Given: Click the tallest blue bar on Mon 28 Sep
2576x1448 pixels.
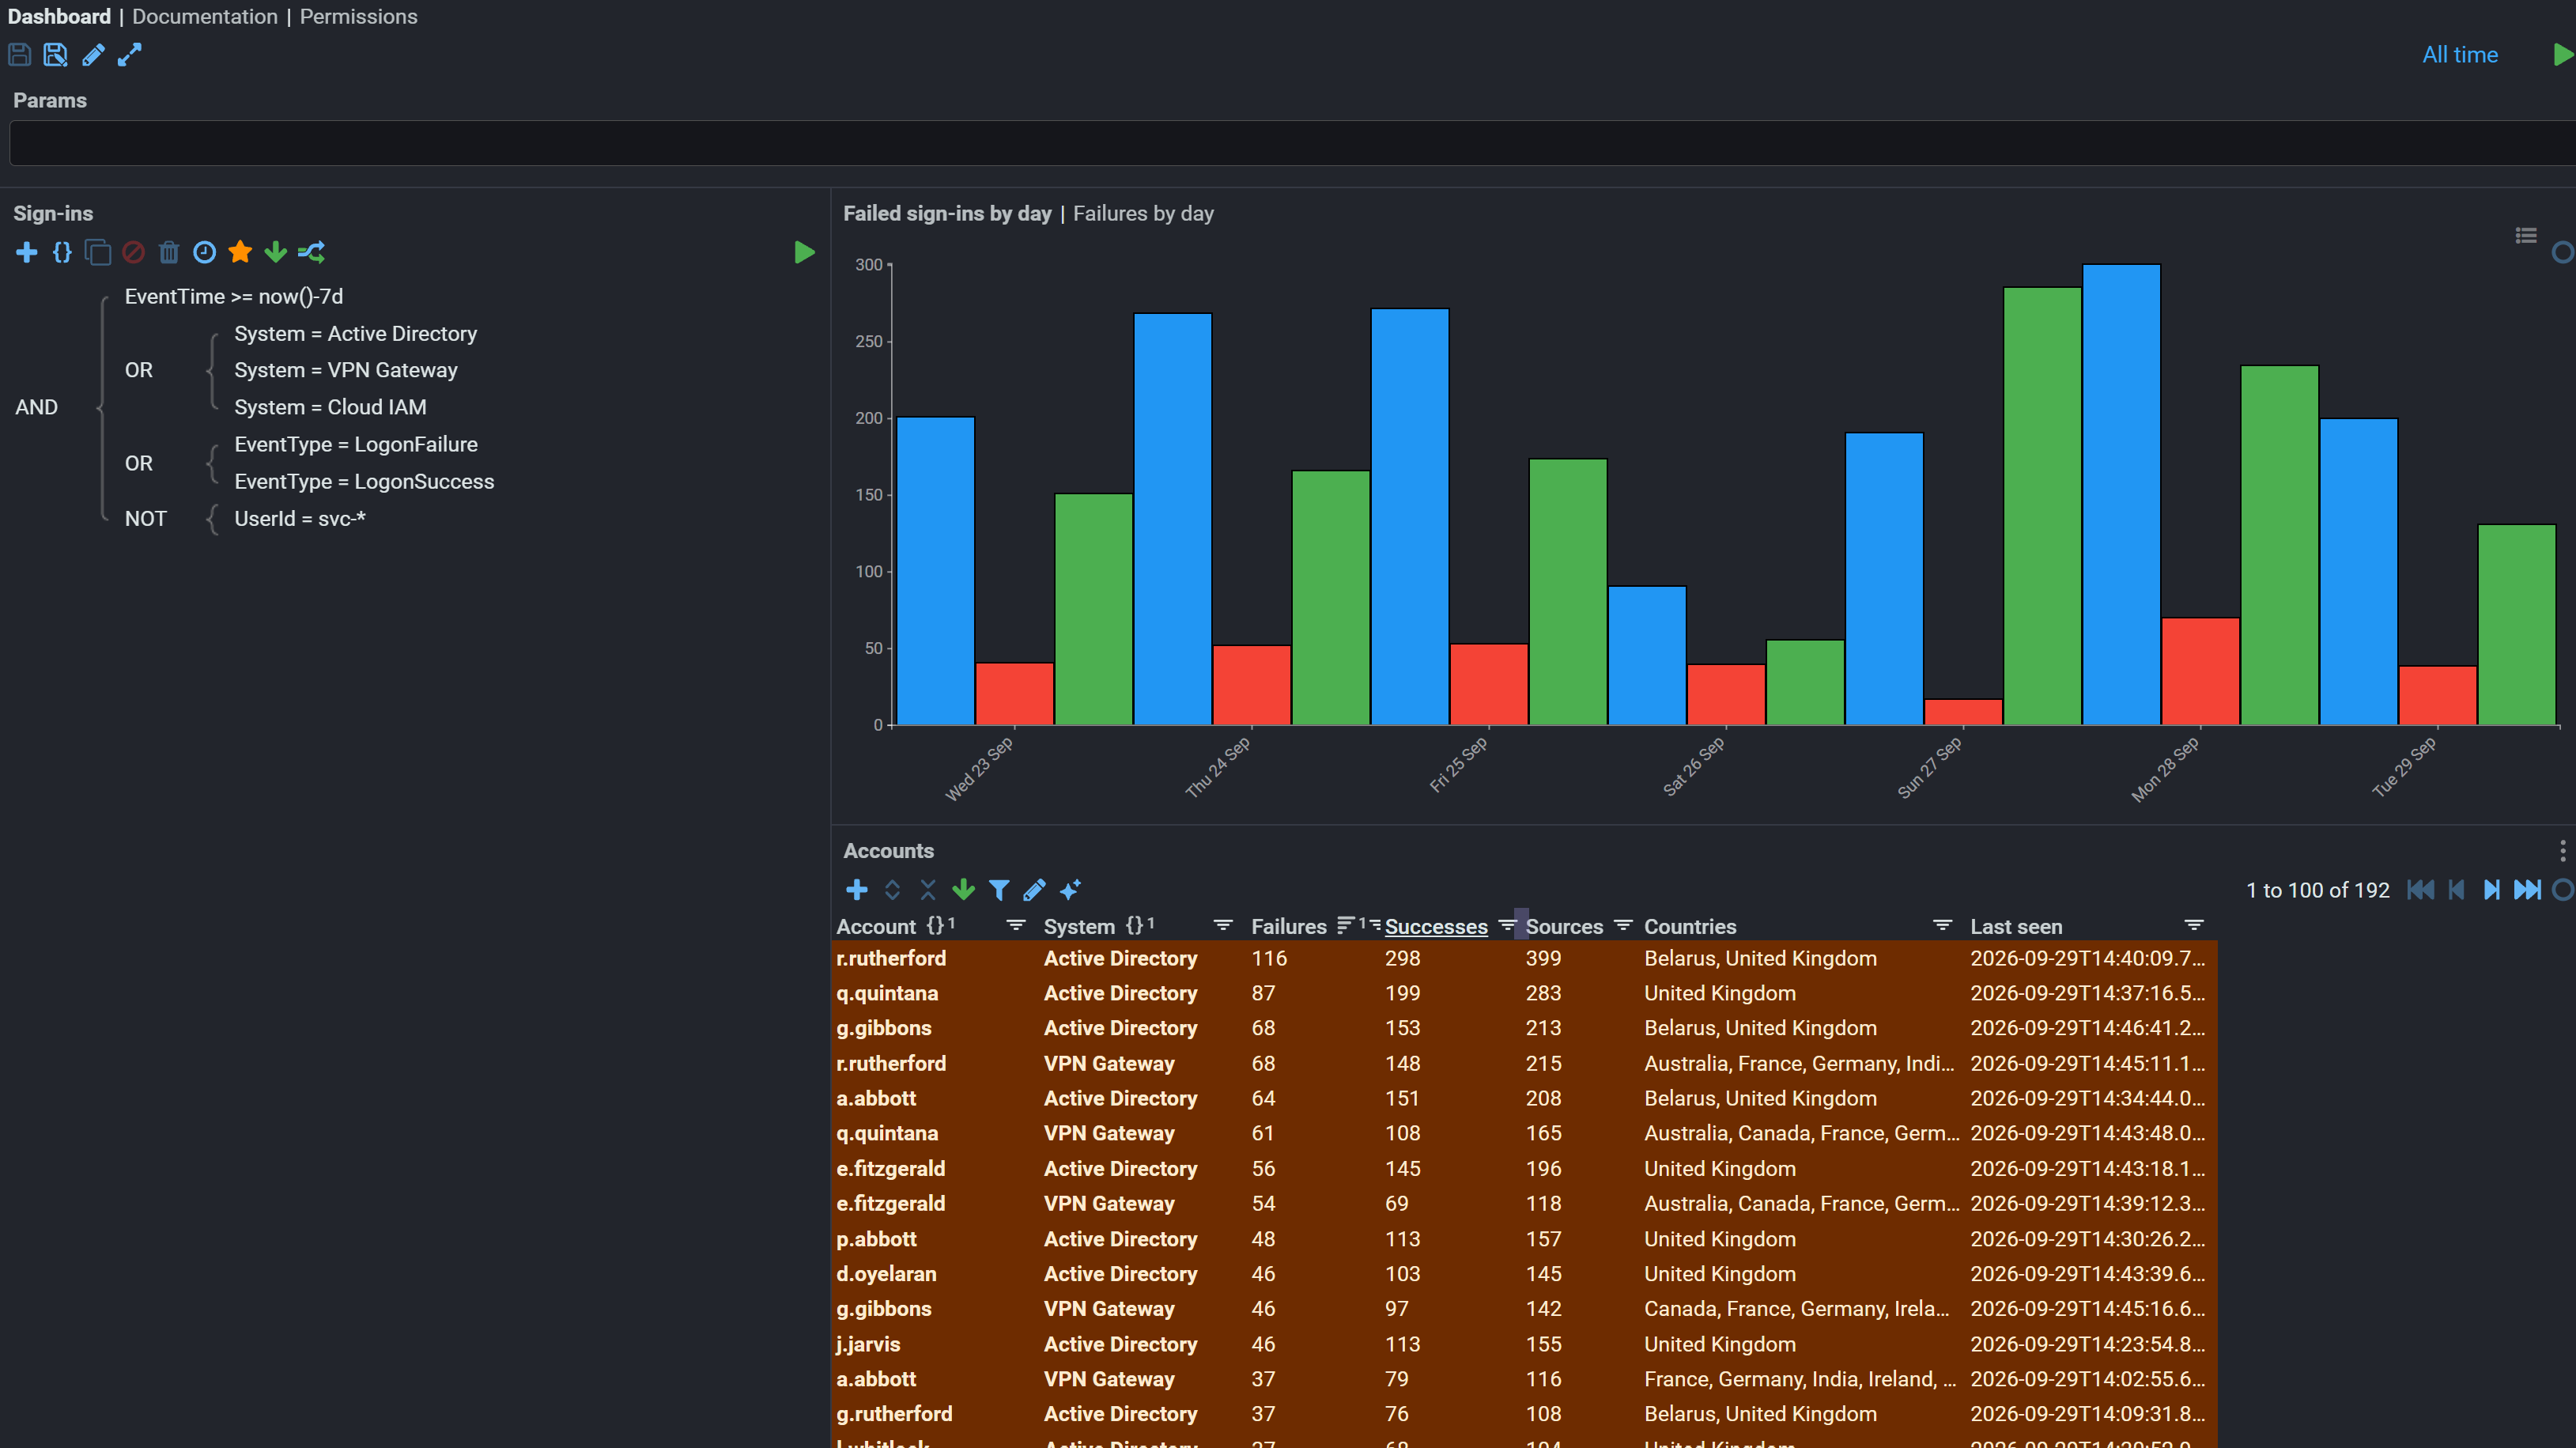Looking at the screenshot, I should 2121,494.
